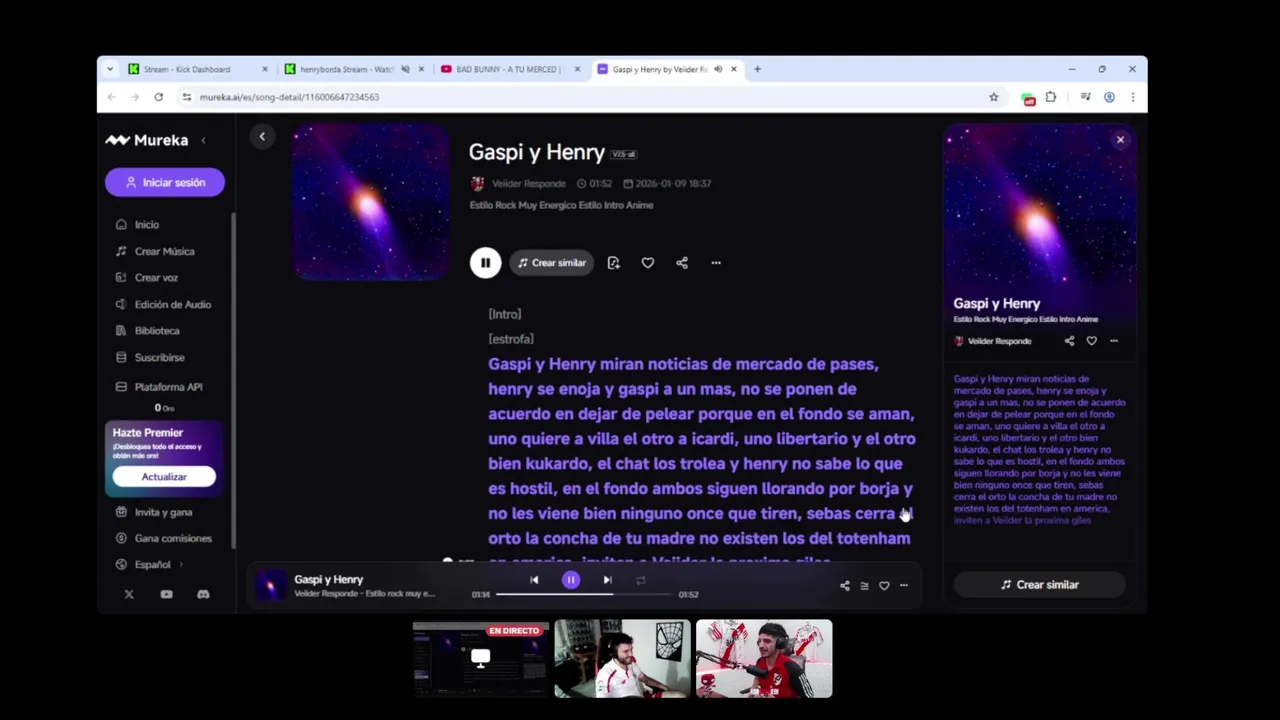1280x720 pixels.
Task: Open Iniciar sesión button
Action: click(x=165, y=182)
